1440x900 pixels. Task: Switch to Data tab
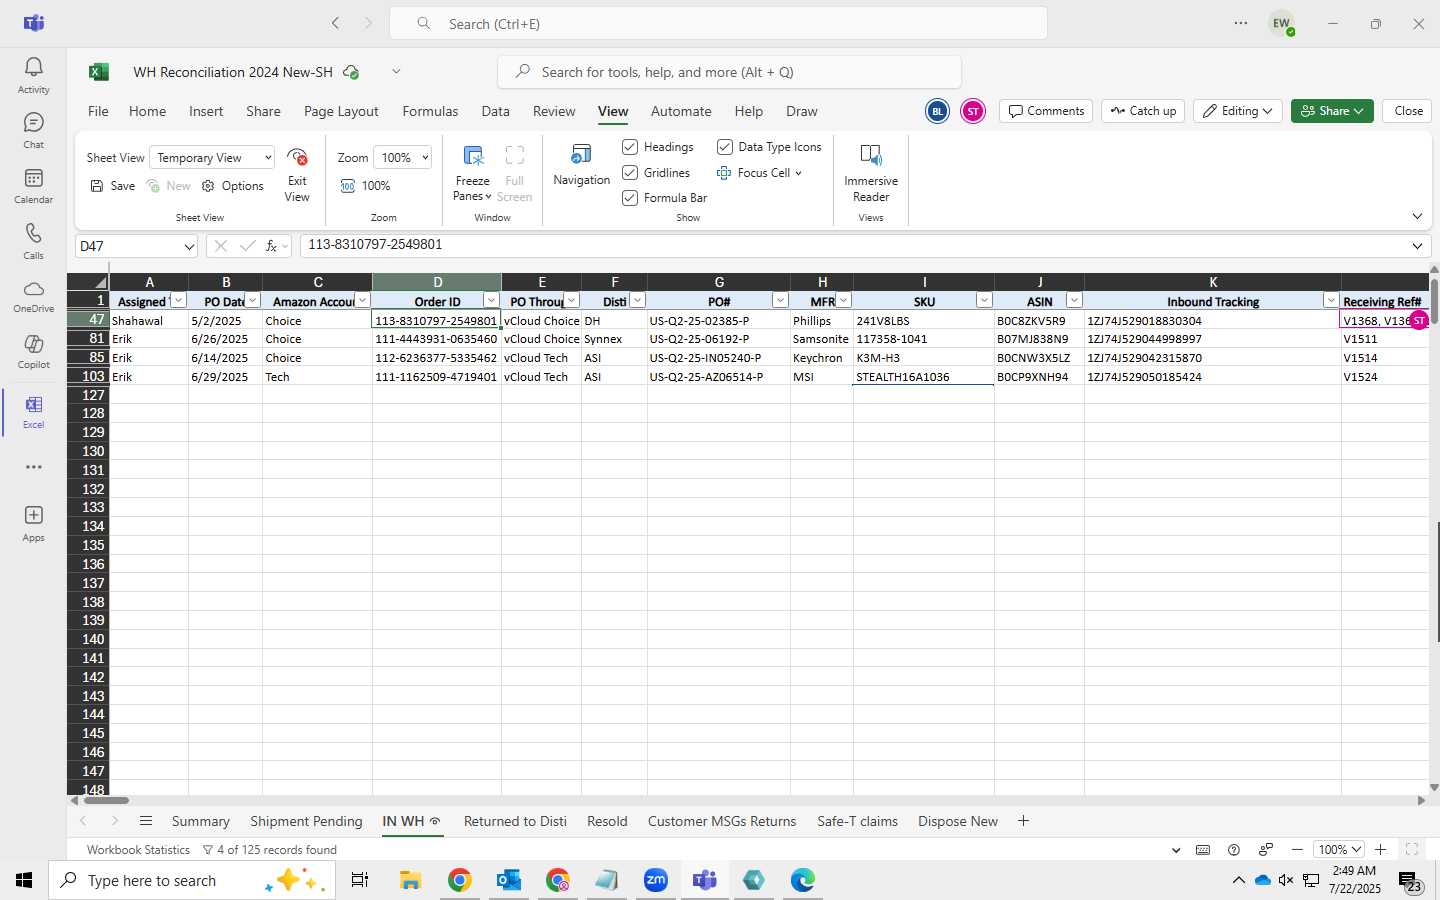[495, 111]
